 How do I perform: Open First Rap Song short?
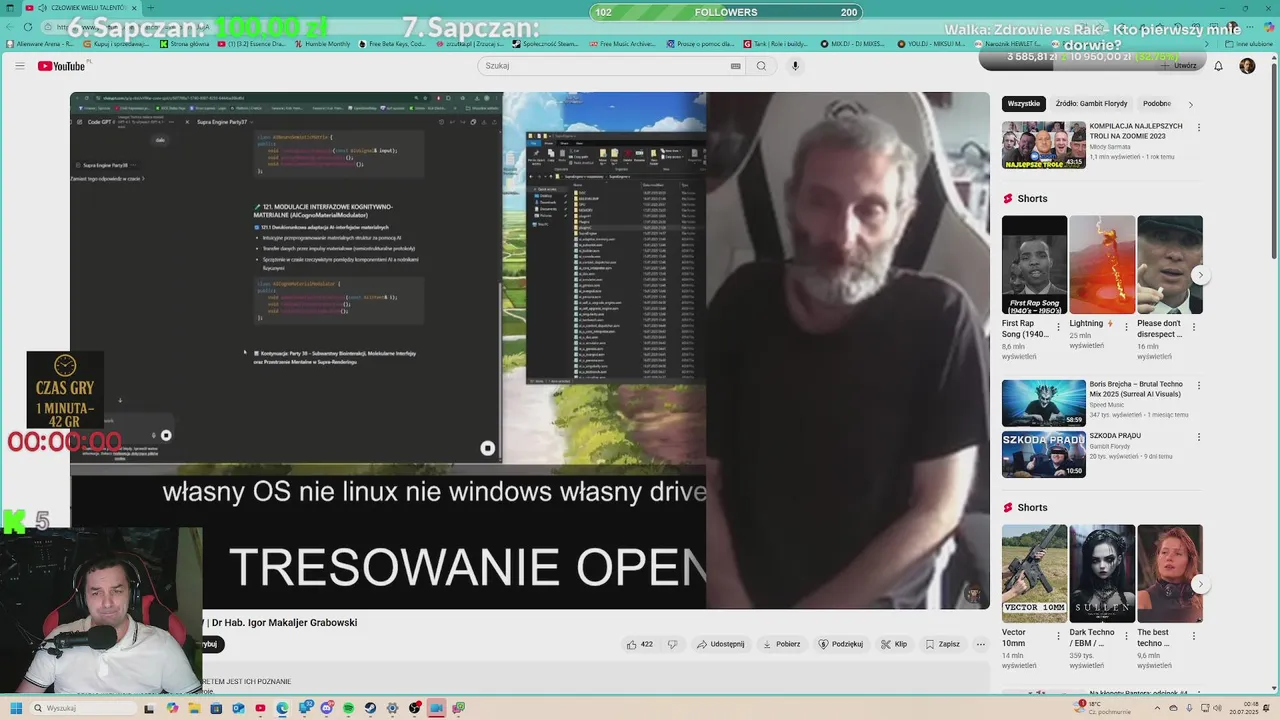[1034, 265]
